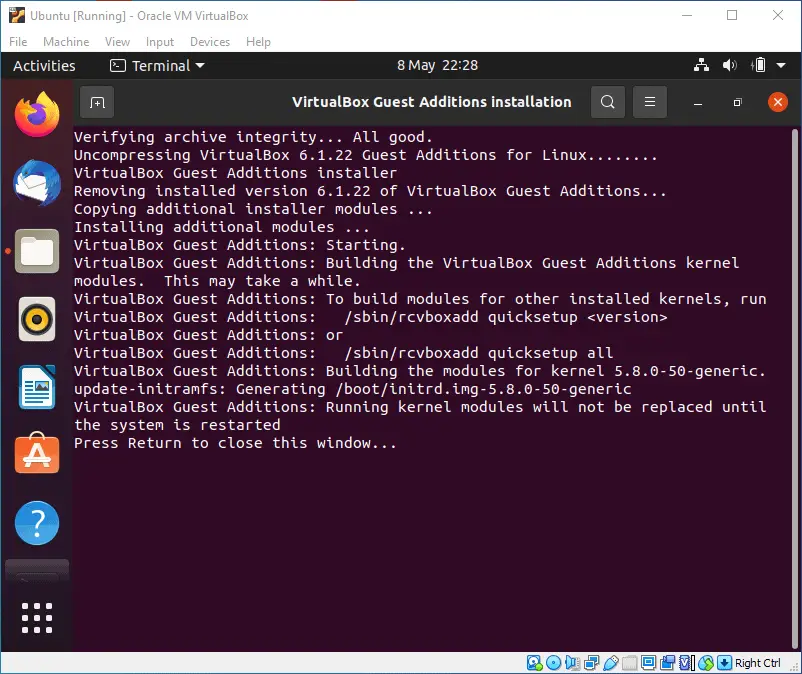Open the Input menu
802x674 pixels.
(160, 42)
